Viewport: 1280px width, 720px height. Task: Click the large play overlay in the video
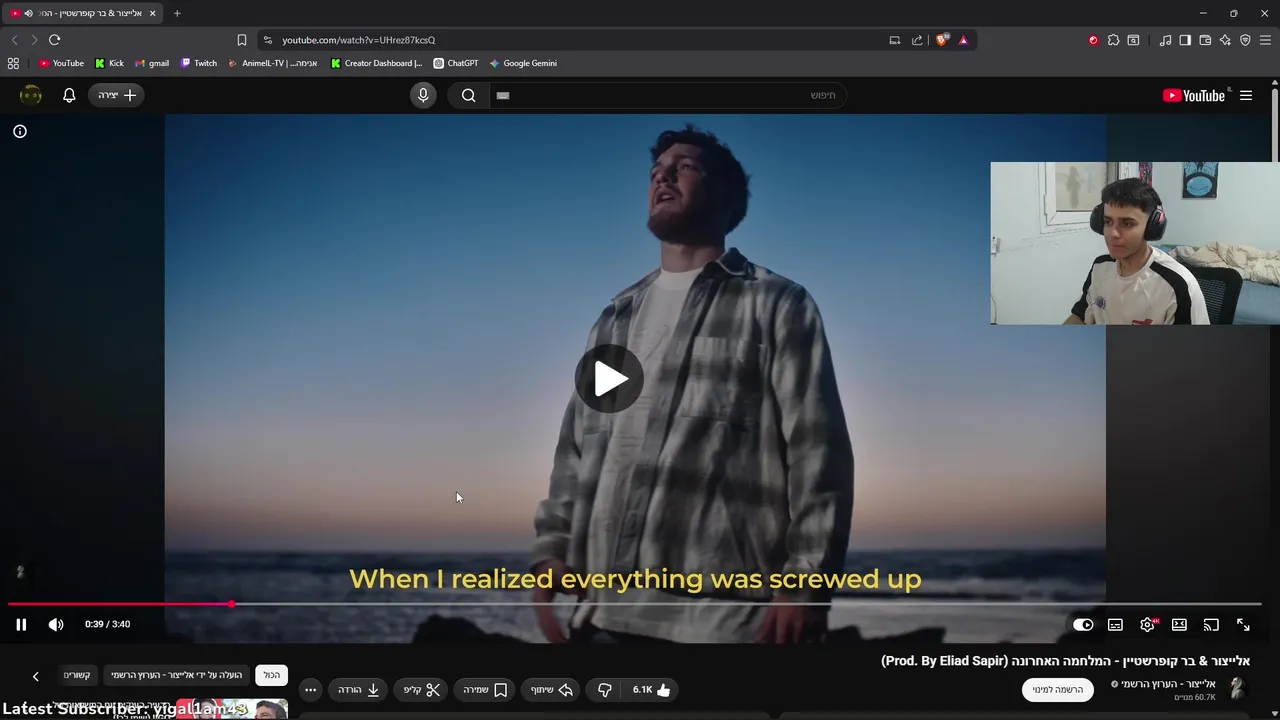pos(610,378)
